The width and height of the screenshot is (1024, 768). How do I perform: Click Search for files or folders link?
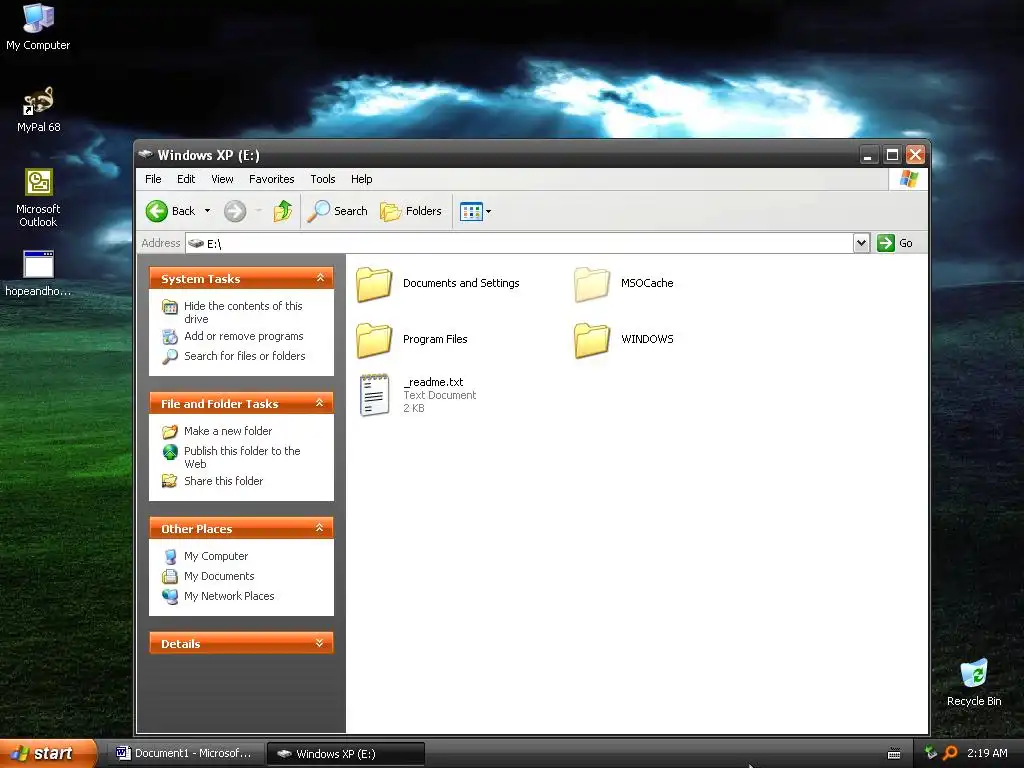tap(245, 356)
